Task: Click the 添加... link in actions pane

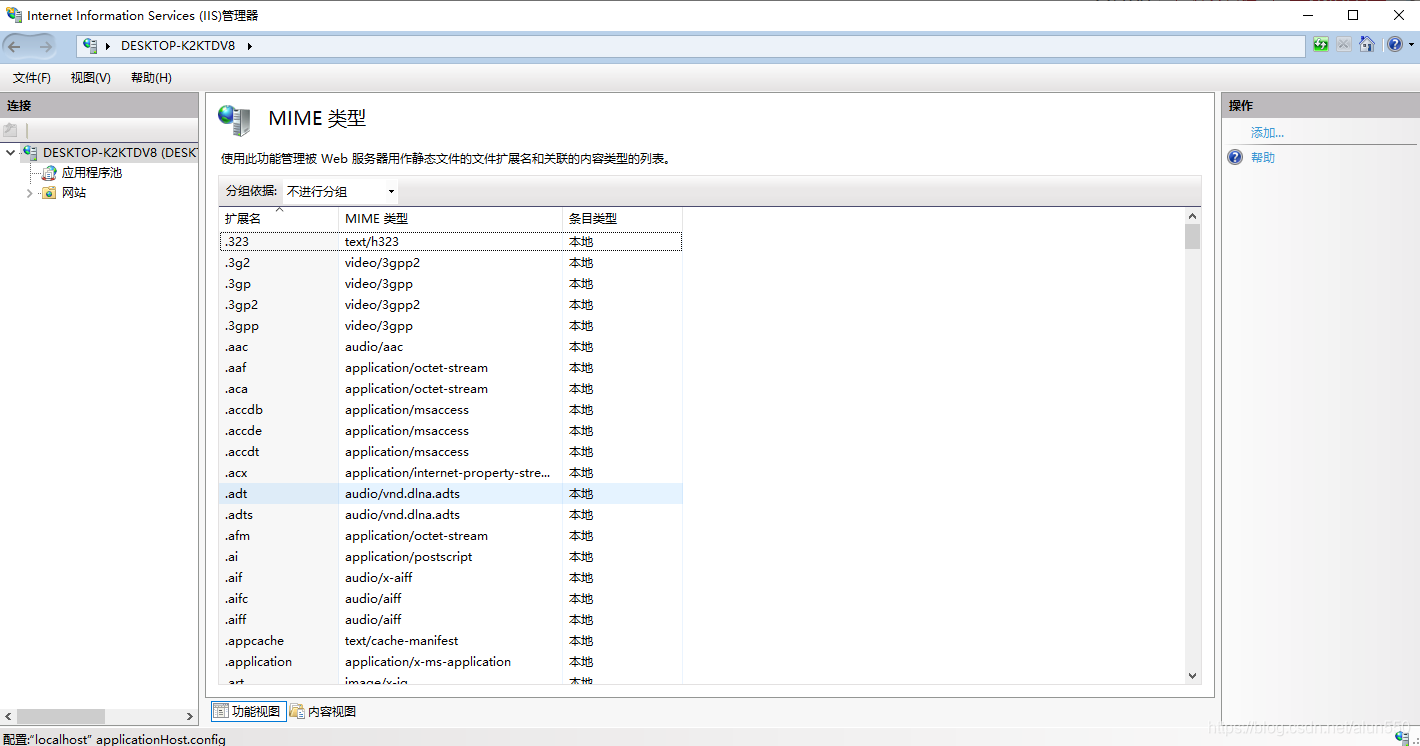Action: (x=1267, y=133)
